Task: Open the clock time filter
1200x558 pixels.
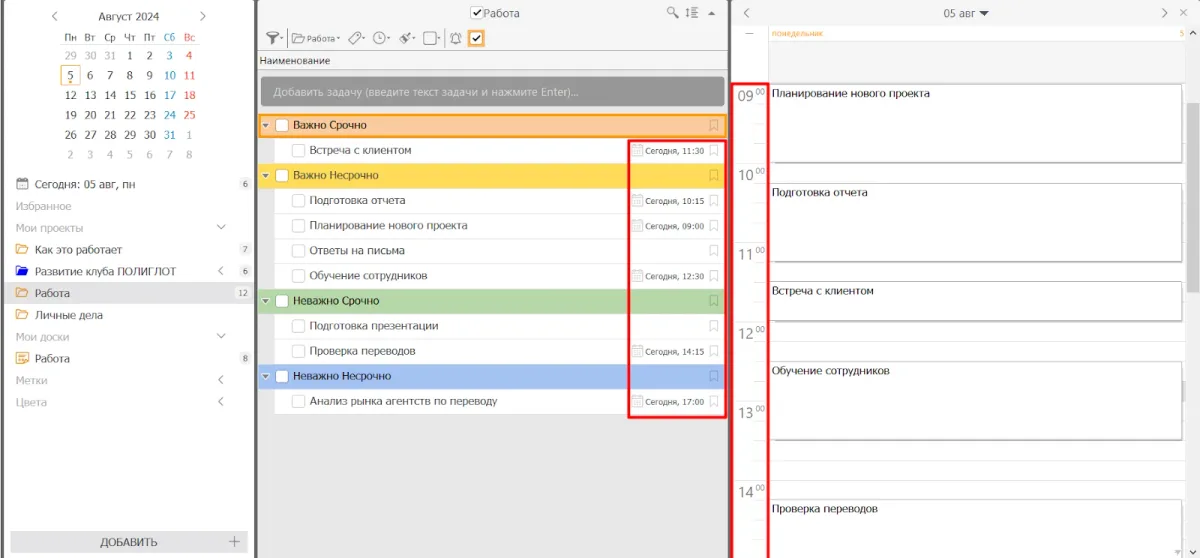Action: 380,38
